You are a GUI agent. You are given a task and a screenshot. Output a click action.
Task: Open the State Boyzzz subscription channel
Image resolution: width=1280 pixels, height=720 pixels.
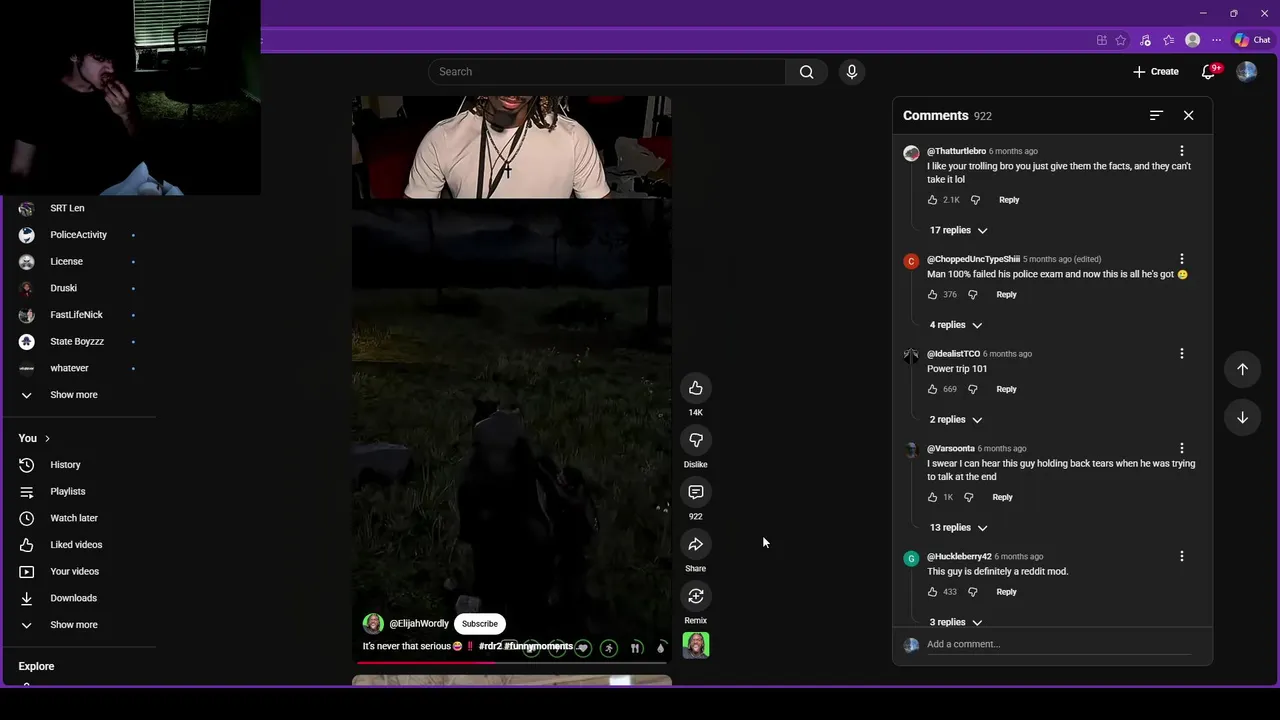click(78, 342)
